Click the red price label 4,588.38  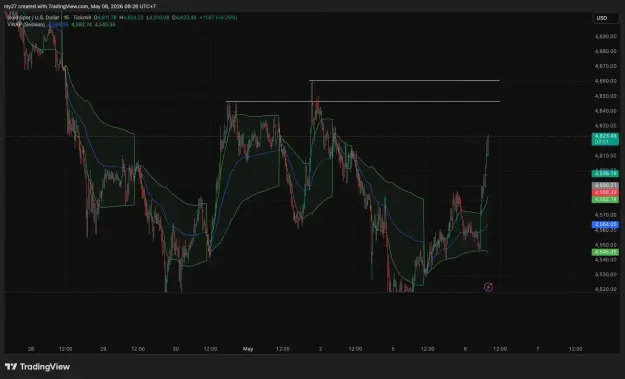605,192
